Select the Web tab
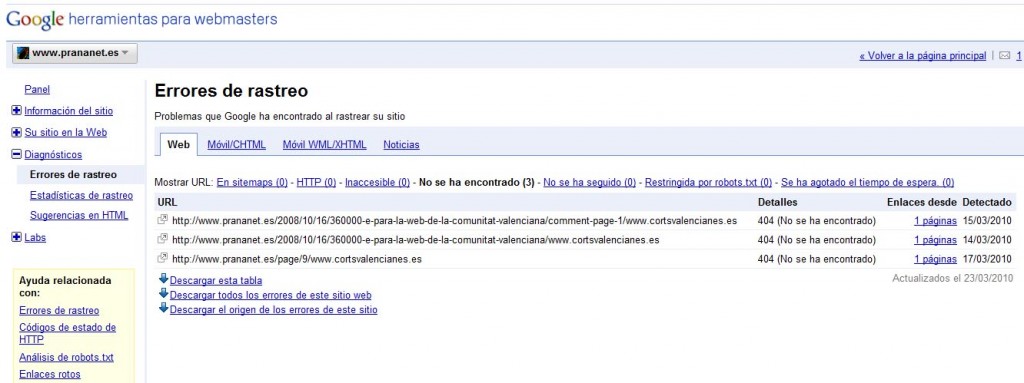Image resolution: width=1024 pixels, height=383 pixels. coord(178,144)
